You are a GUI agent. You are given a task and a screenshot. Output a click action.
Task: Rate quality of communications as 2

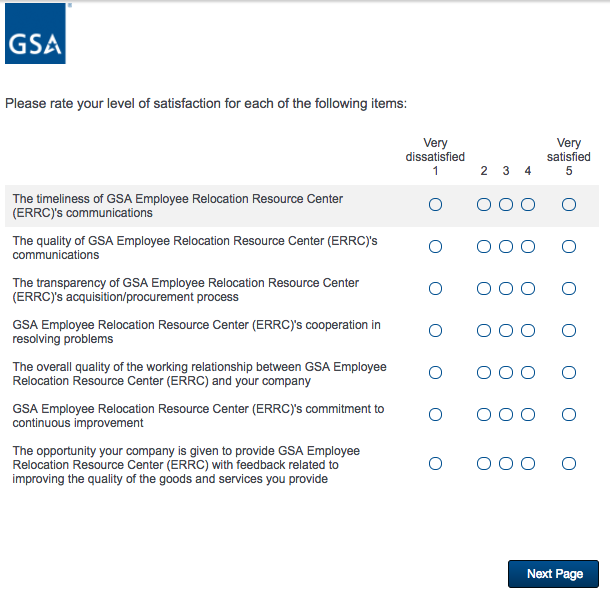(484, 247)
